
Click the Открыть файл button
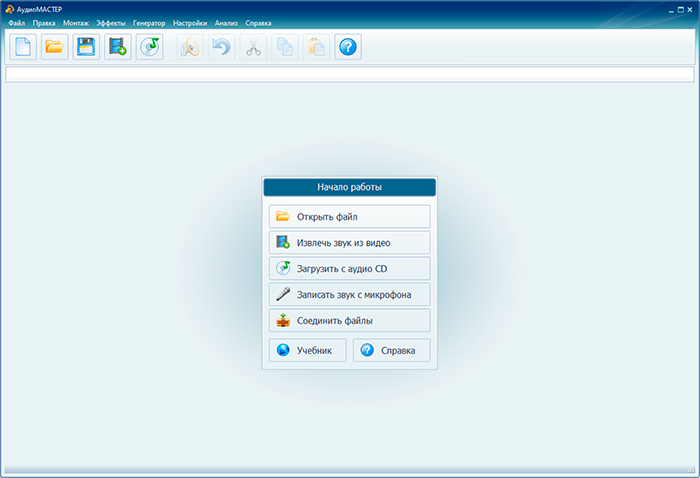pyautogui.click(x=350, y=216)
